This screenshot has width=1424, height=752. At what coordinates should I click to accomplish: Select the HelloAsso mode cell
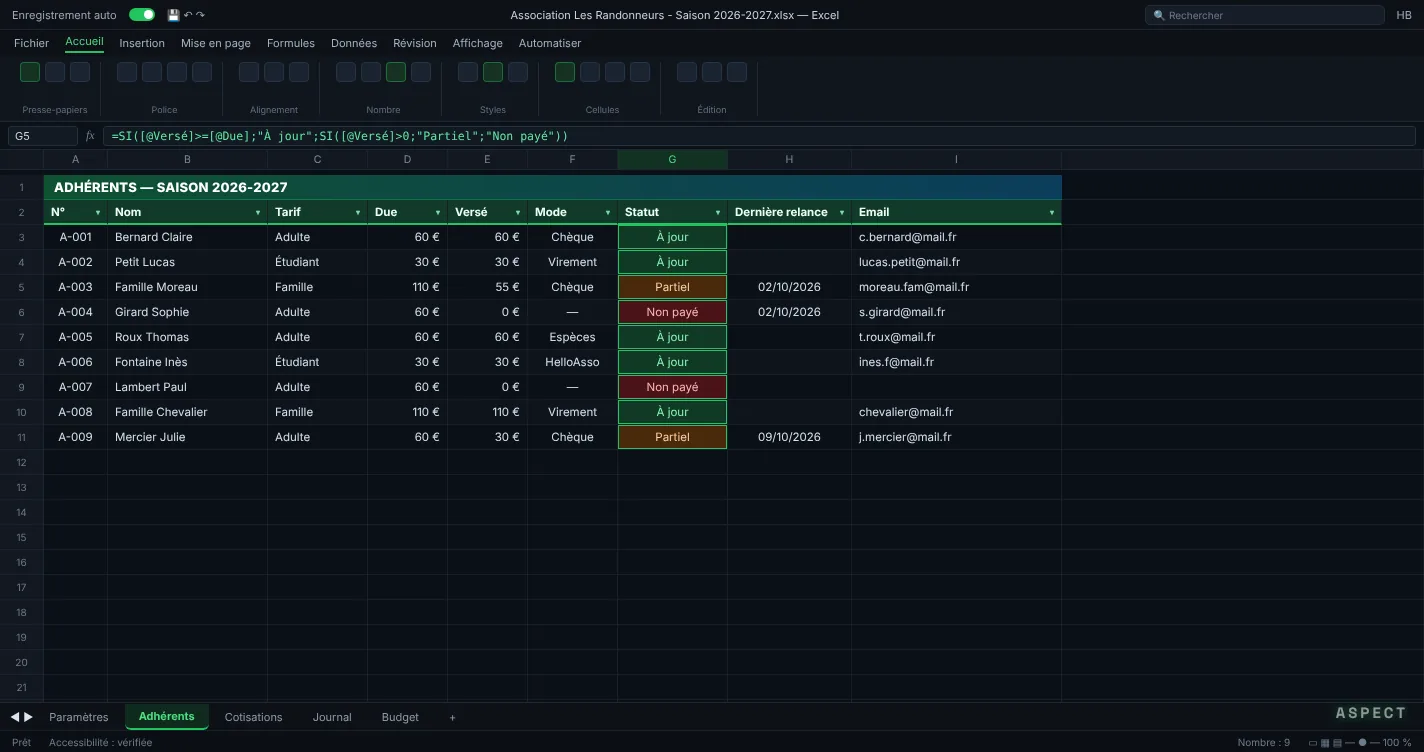572,362
